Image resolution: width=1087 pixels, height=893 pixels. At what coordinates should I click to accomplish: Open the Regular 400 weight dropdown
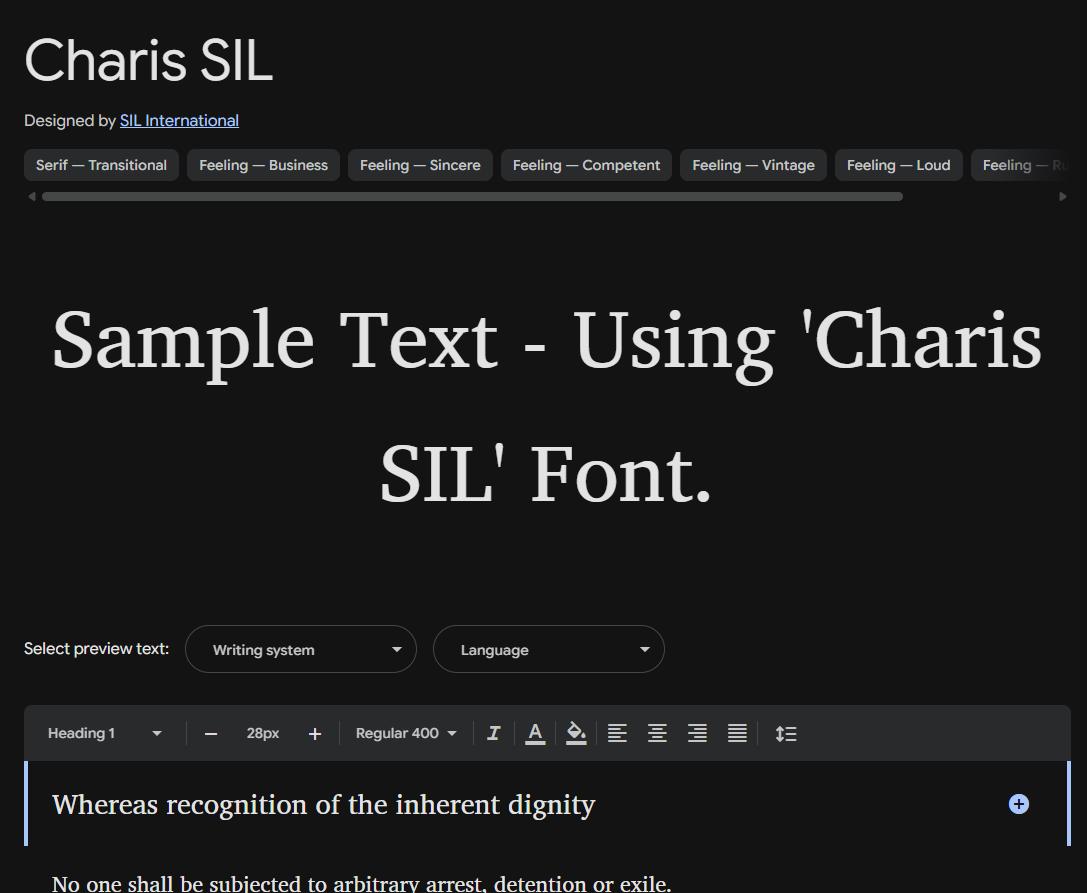click(x=406, y=734)
